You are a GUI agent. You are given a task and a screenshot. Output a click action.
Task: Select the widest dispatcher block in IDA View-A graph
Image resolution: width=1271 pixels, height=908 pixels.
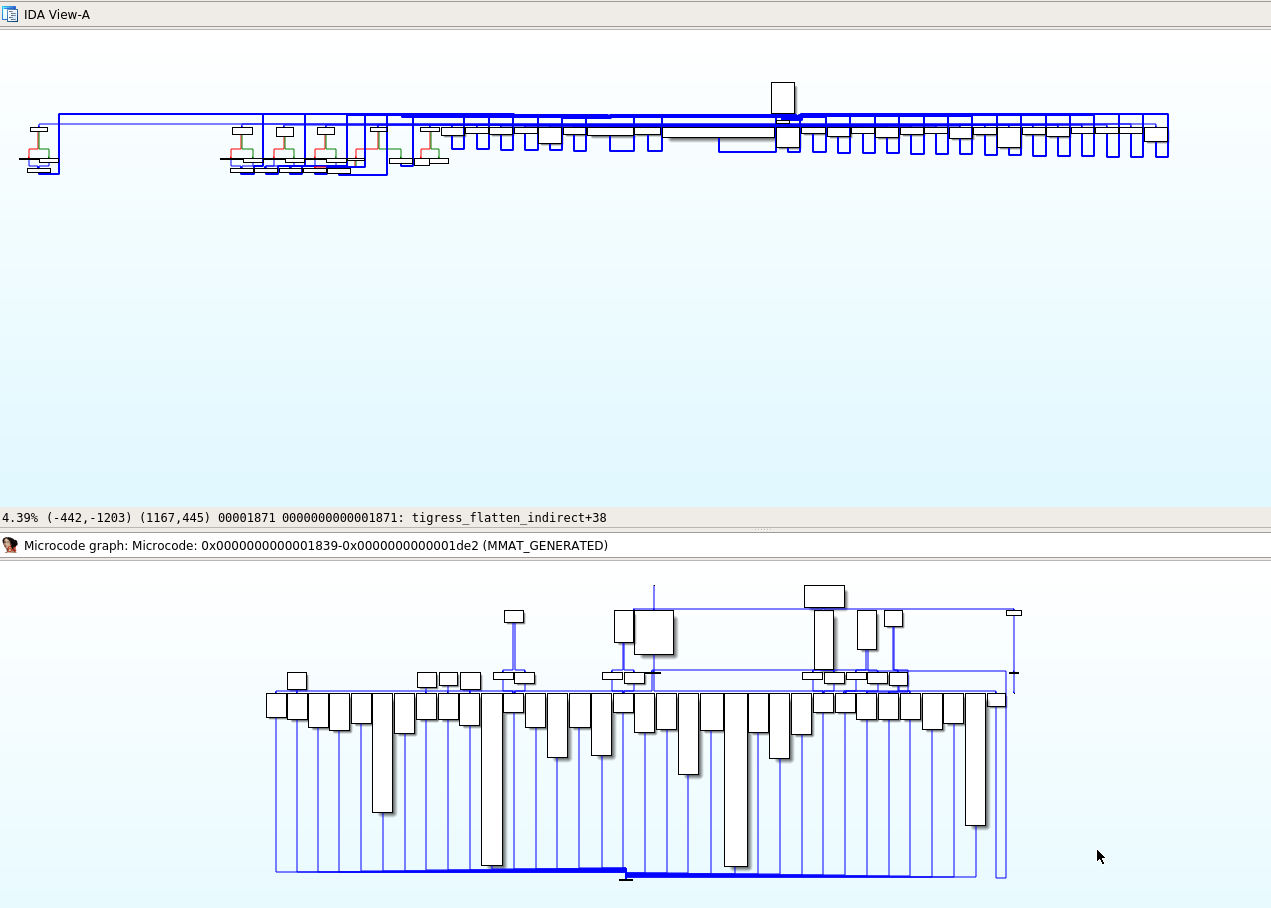click(718, 132)
